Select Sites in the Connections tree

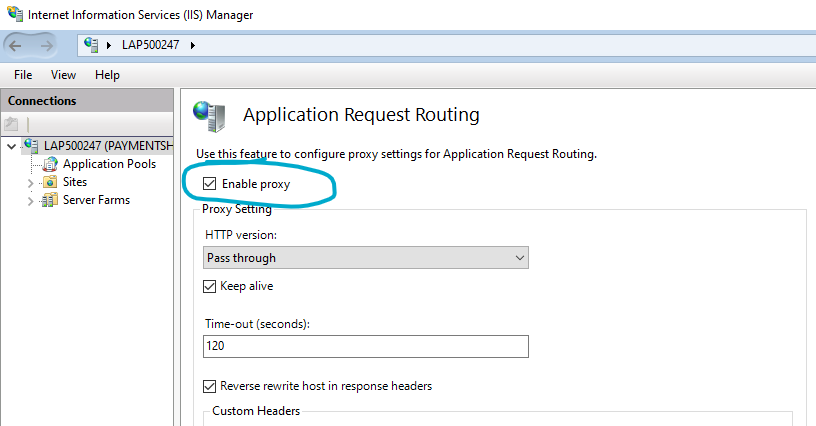[75, 182]
